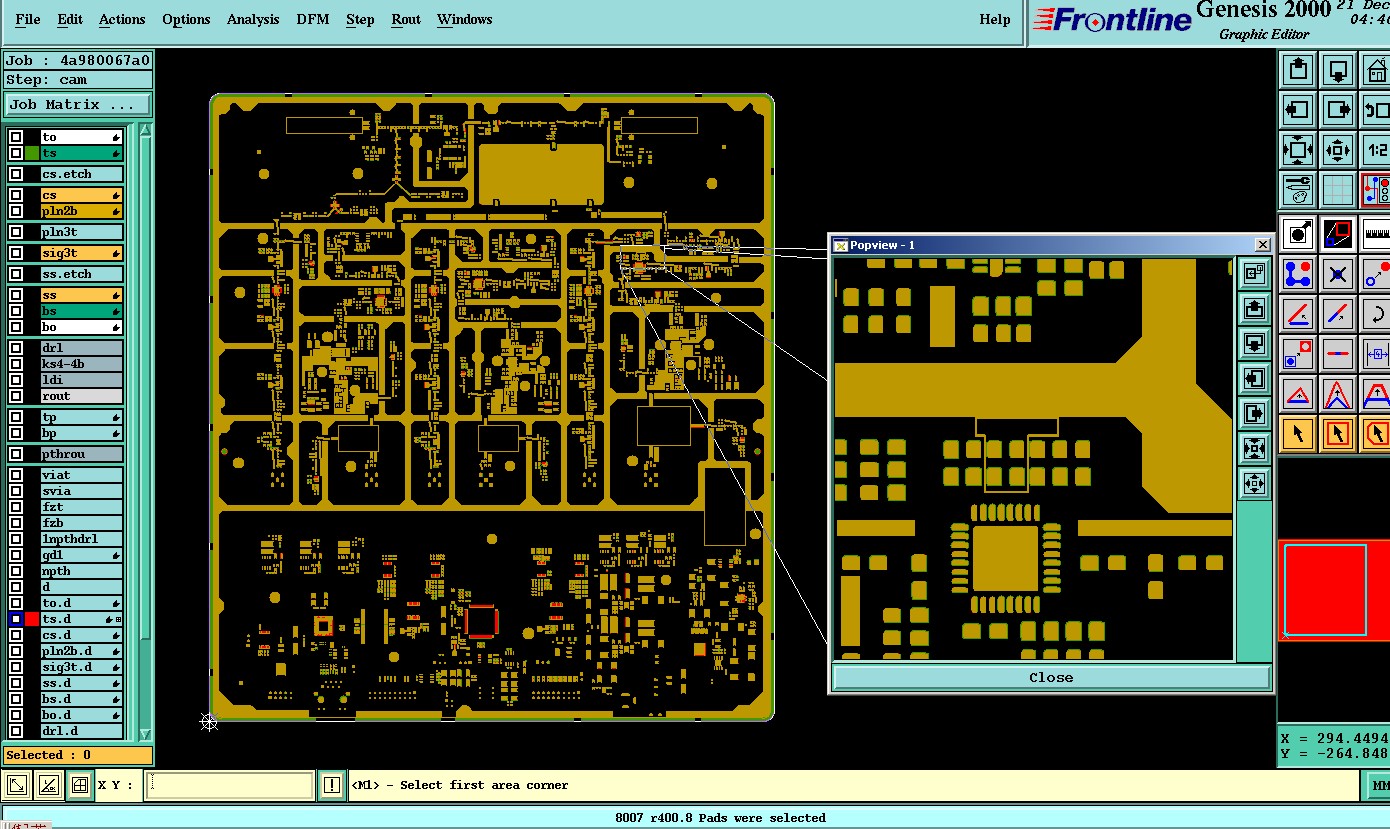The height and width of the screenshot is (829, 1390).
Task: Select the plain arrow select tool
Action: pos(1298,434)
